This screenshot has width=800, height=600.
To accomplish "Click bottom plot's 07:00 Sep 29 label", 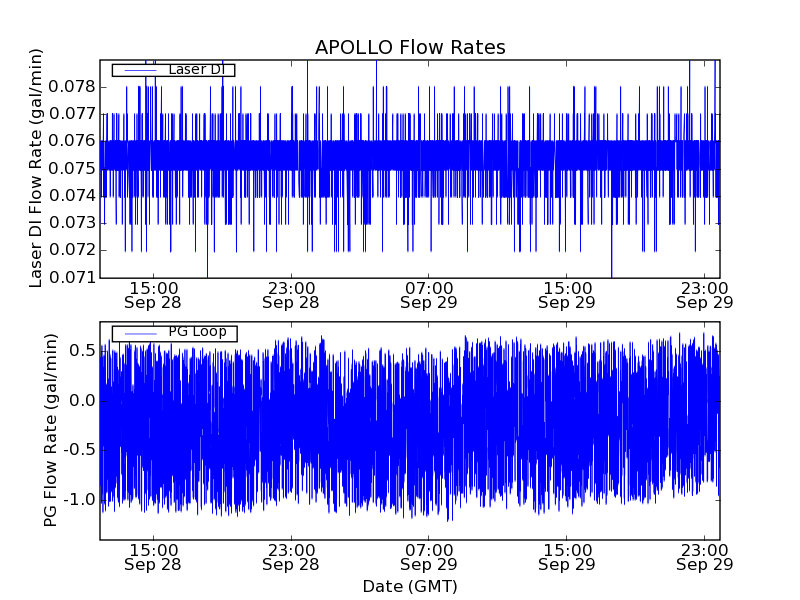I will pos(429,558).
